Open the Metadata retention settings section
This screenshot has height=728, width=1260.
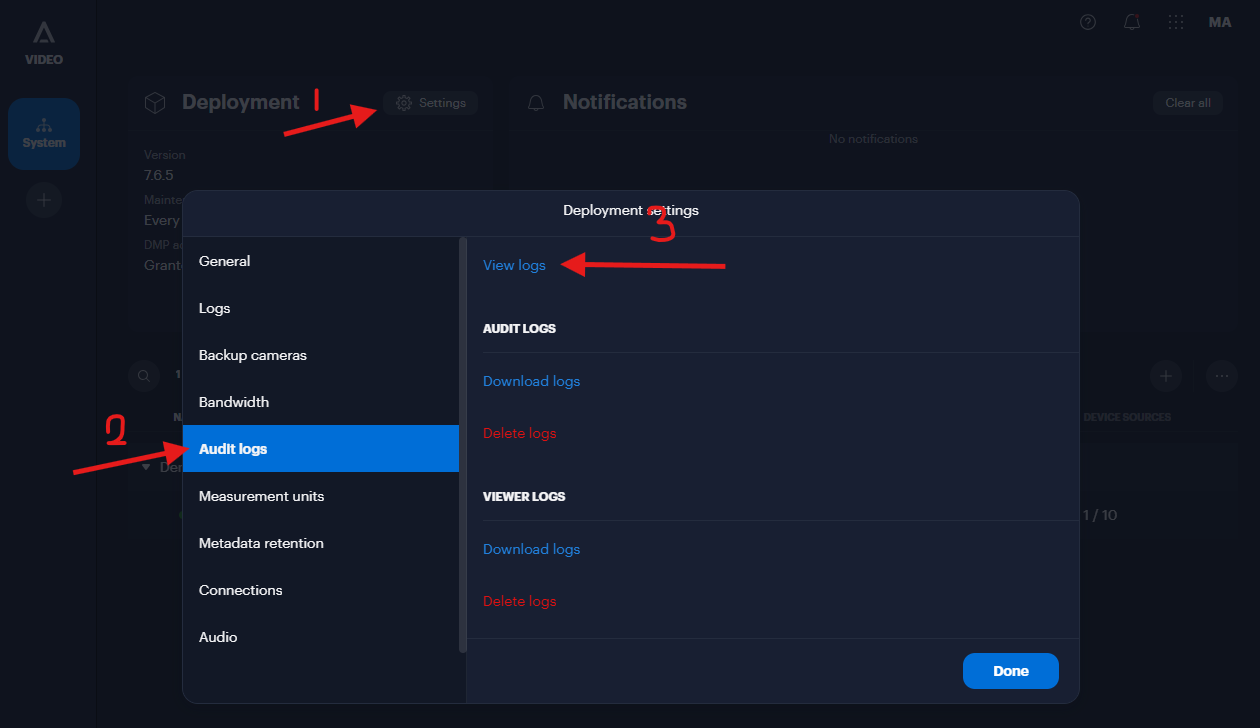(261, 543)
